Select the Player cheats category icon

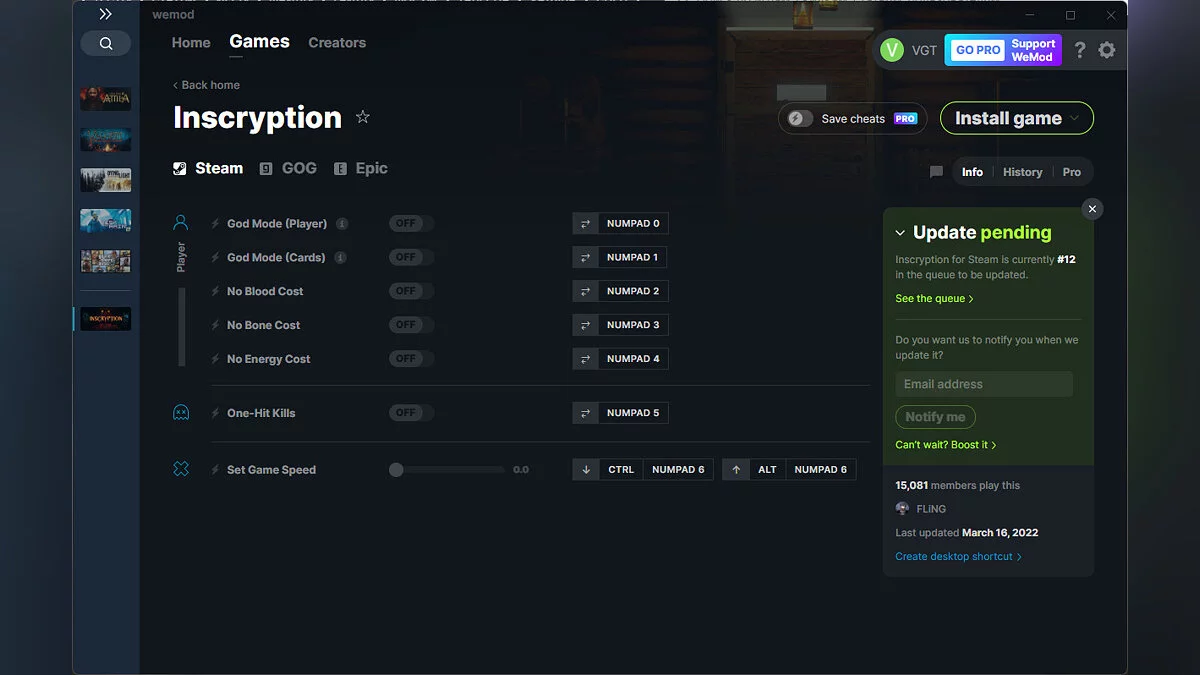pyautogui.click(x=181, y=222)
